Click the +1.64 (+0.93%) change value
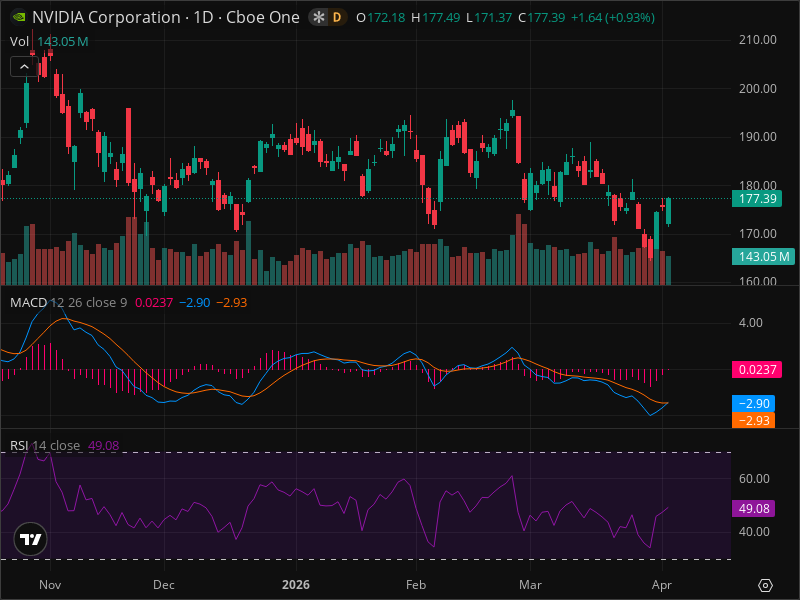The width and height of the screenshot is (800, 600). click(613, 18)
